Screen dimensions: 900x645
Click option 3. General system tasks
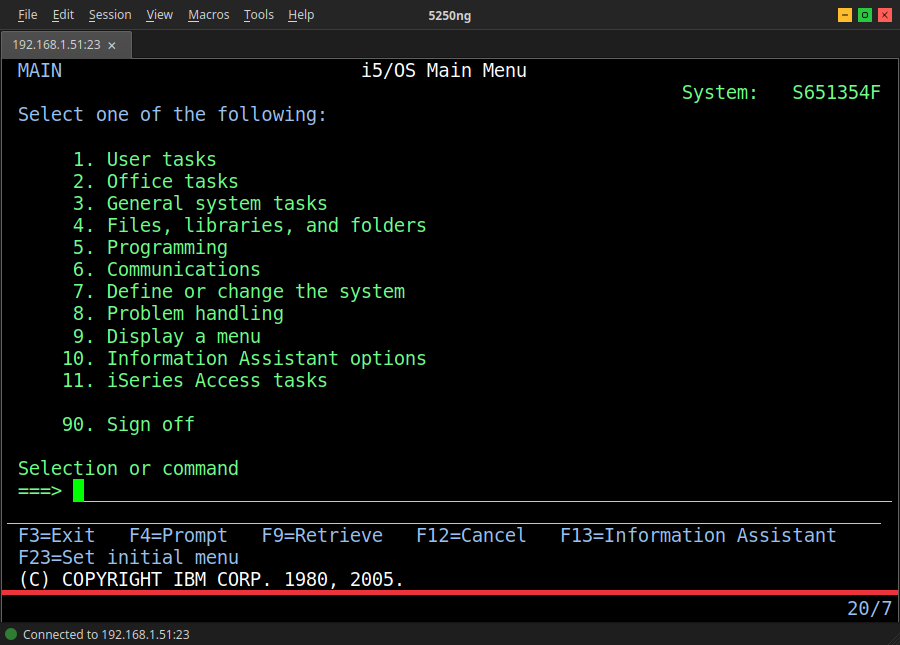click(200, 203)
